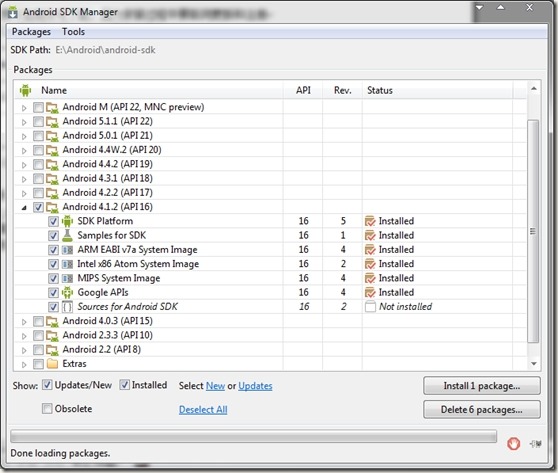Click the folder icon beside Android 4.4.2
The width and height of the screenshot is (558, 473).
pyautogui.click(x=52, y=164)
